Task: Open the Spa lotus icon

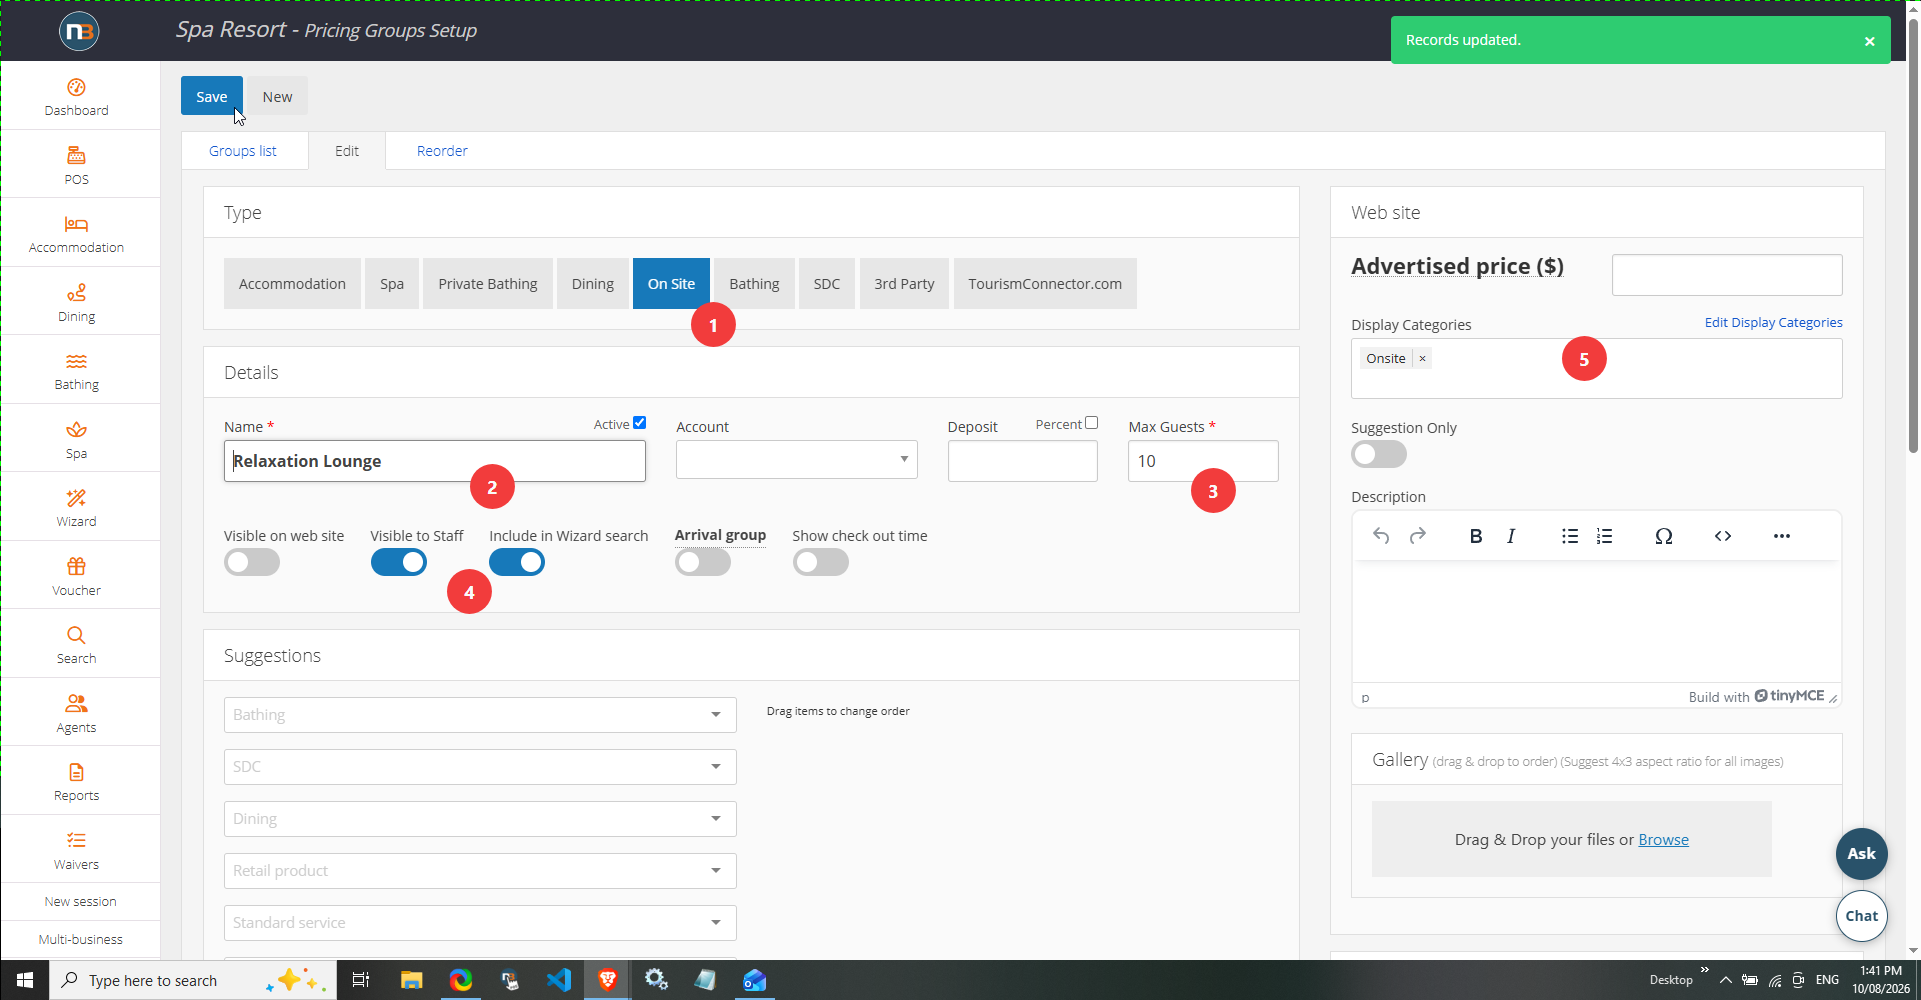Action: click(x=76, y=430)
